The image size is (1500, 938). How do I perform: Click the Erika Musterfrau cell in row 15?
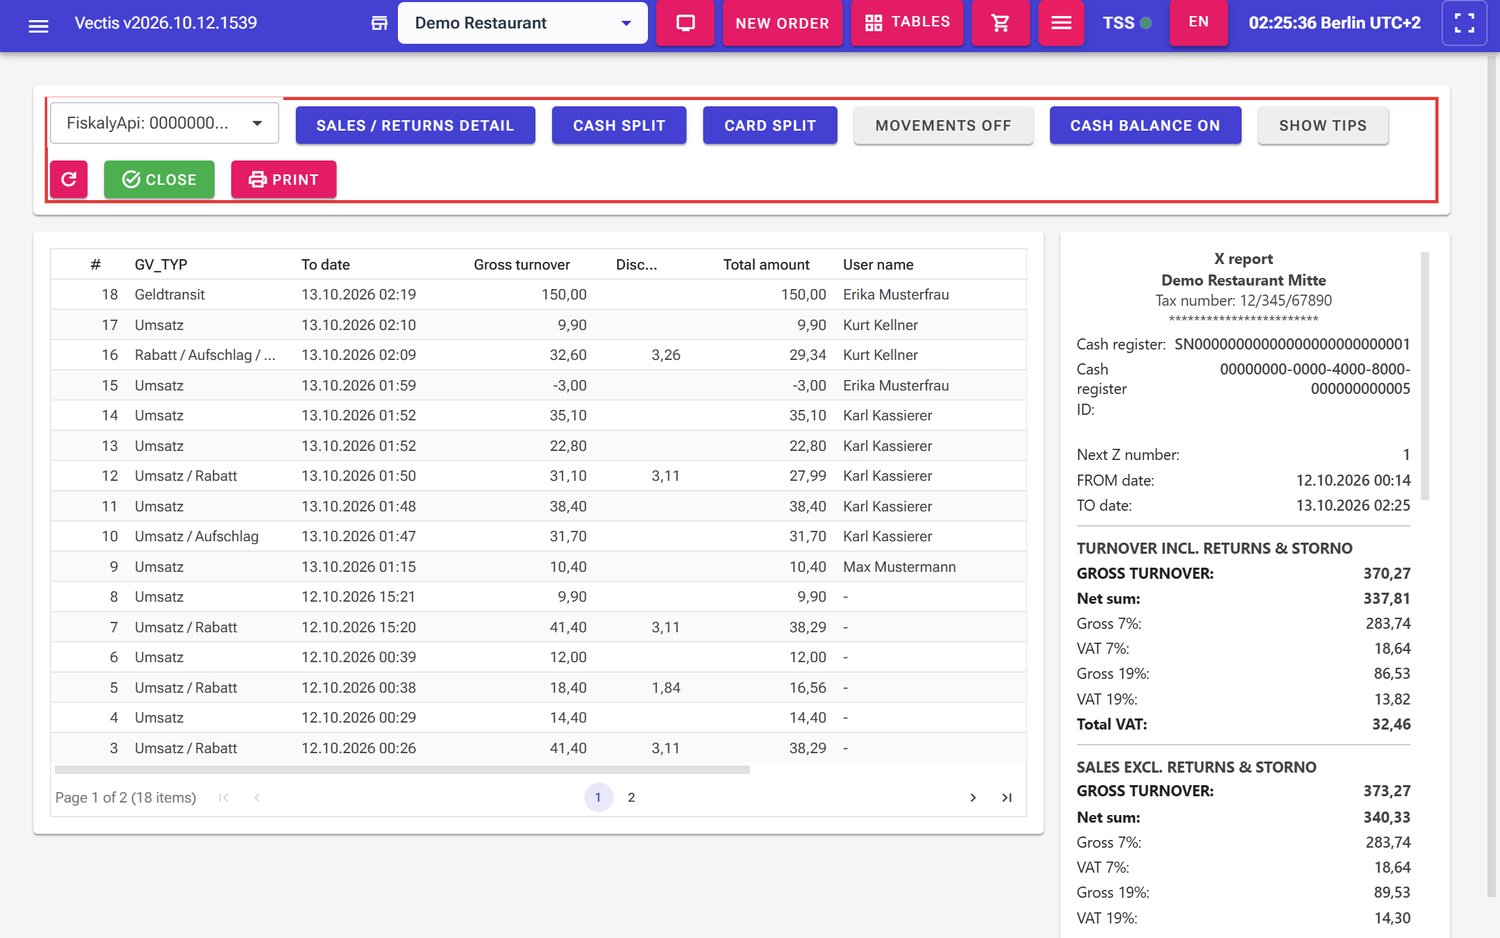tap(896, 385)
